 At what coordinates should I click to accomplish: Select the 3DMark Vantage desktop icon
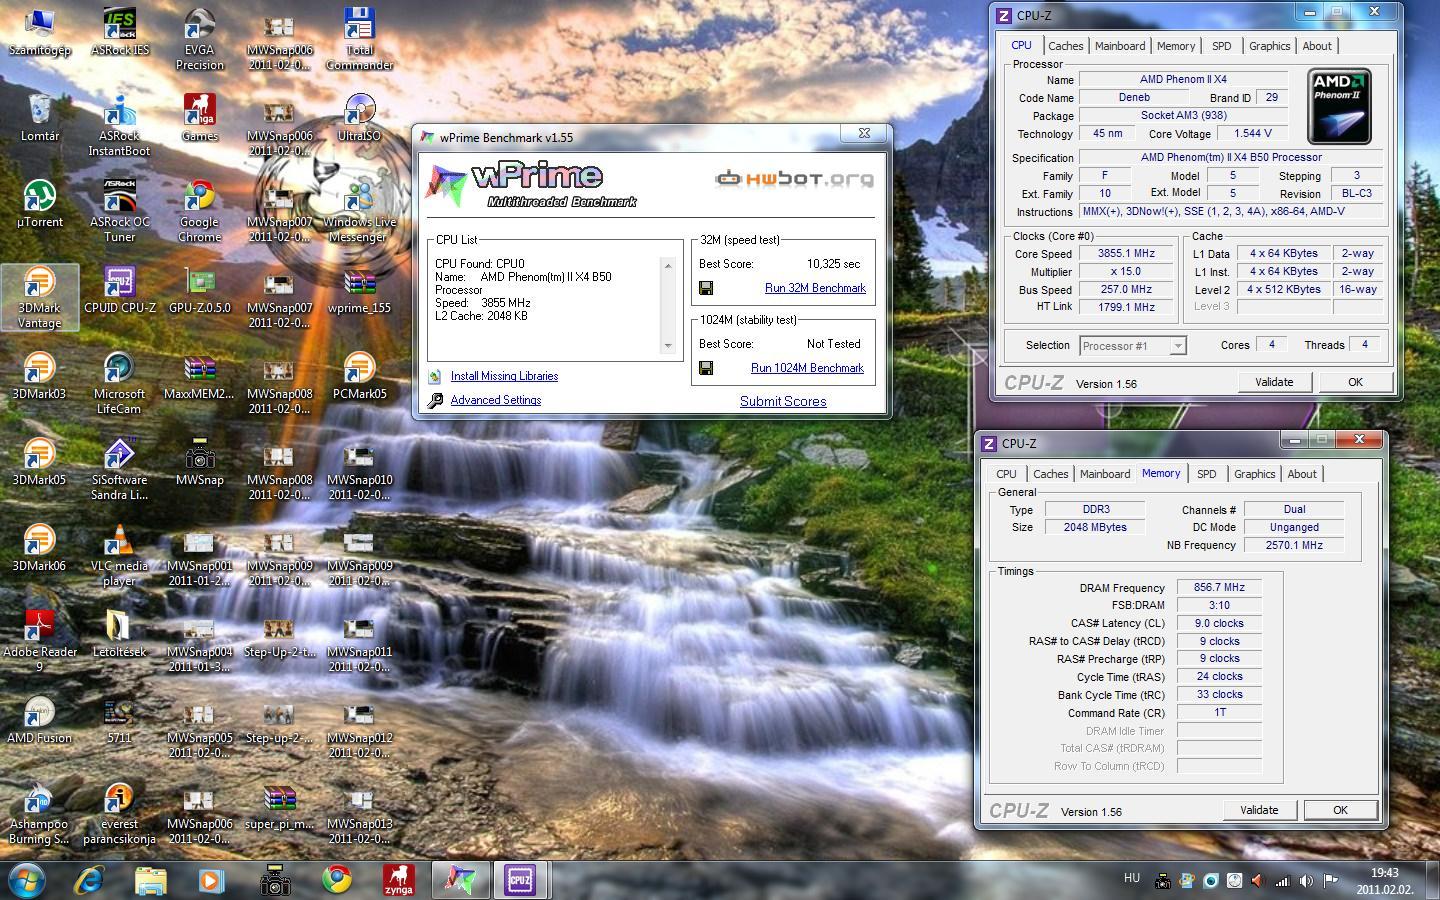pyautogui.click(x=40, y=297)
